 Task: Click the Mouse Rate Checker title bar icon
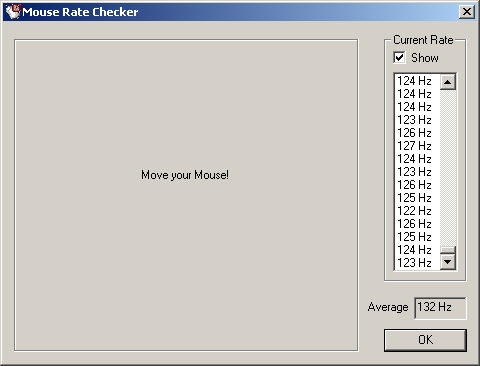click(x=13, y=12)
